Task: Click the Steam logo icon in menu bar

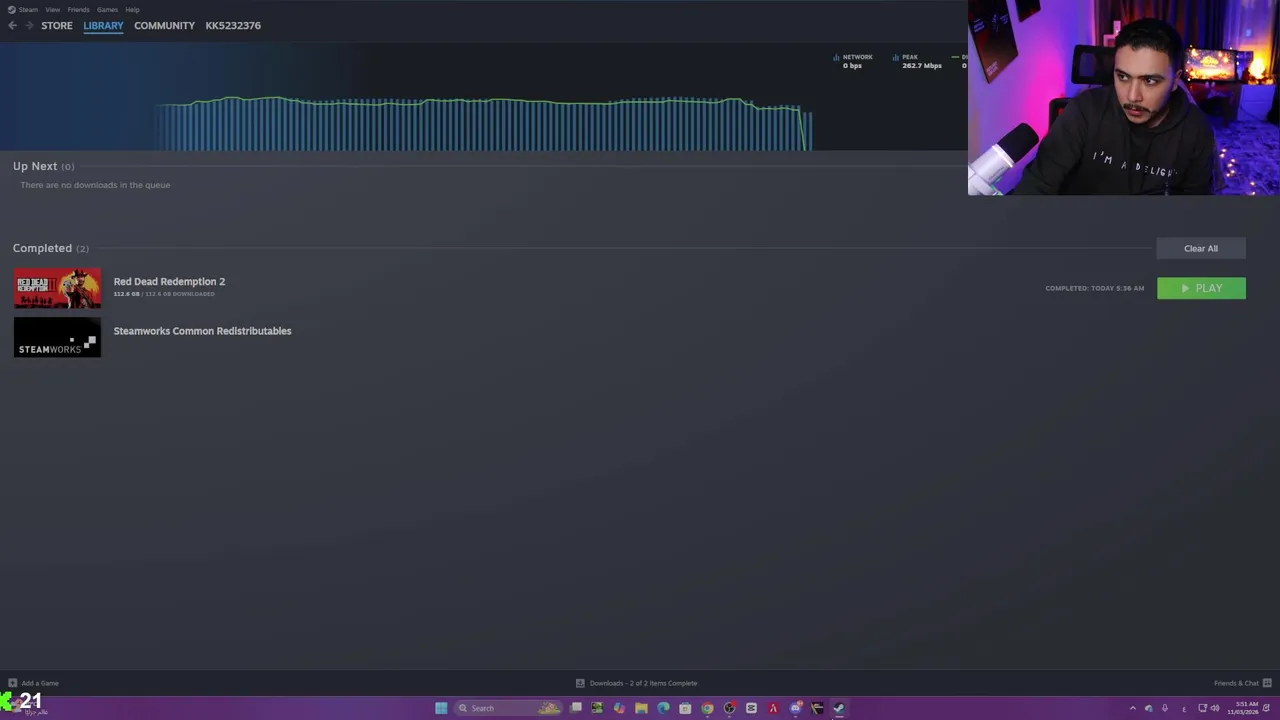Action: tap(11, 9)
